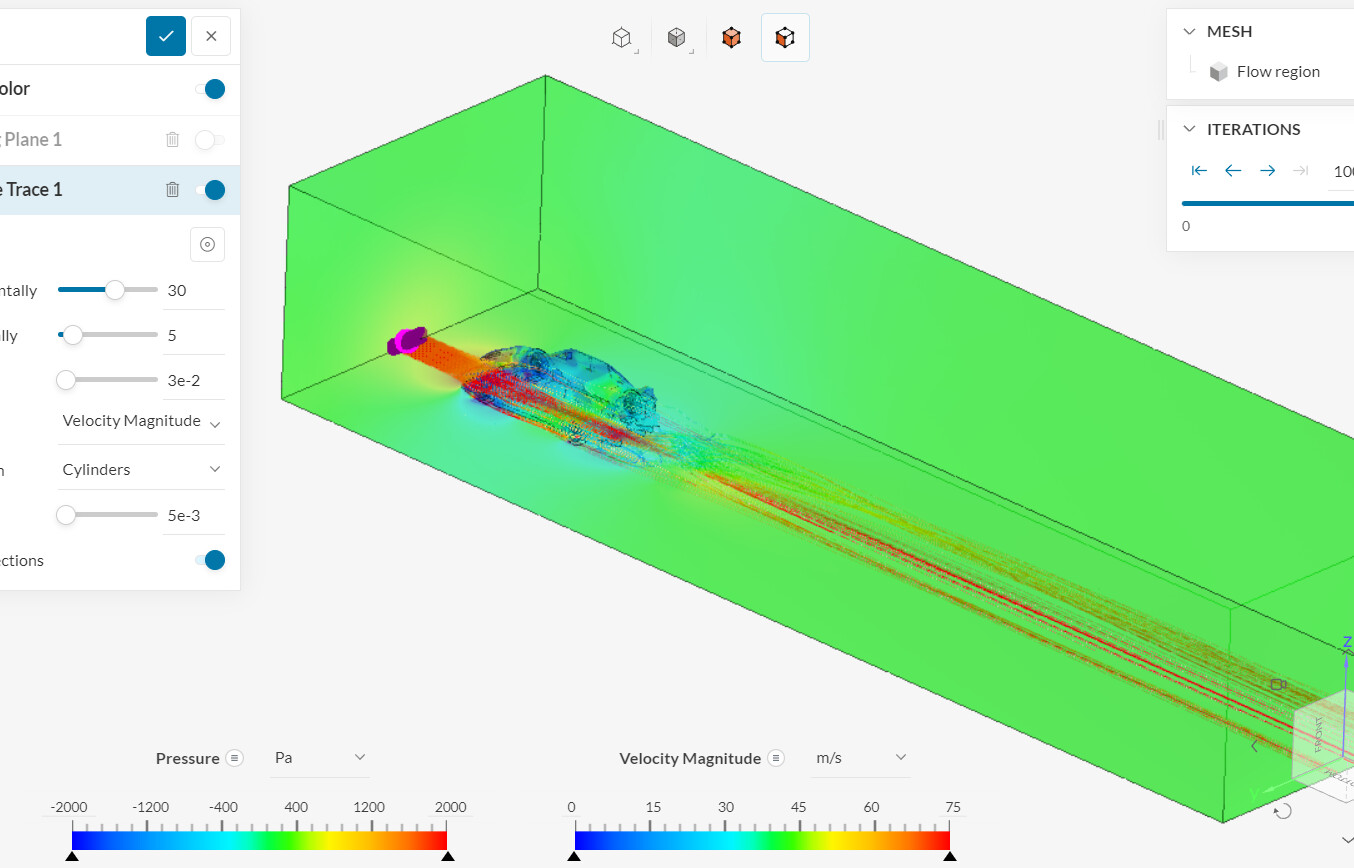Click the Flow region mesh cube icon
The image size is (1354, 868).
point(1218,71)
